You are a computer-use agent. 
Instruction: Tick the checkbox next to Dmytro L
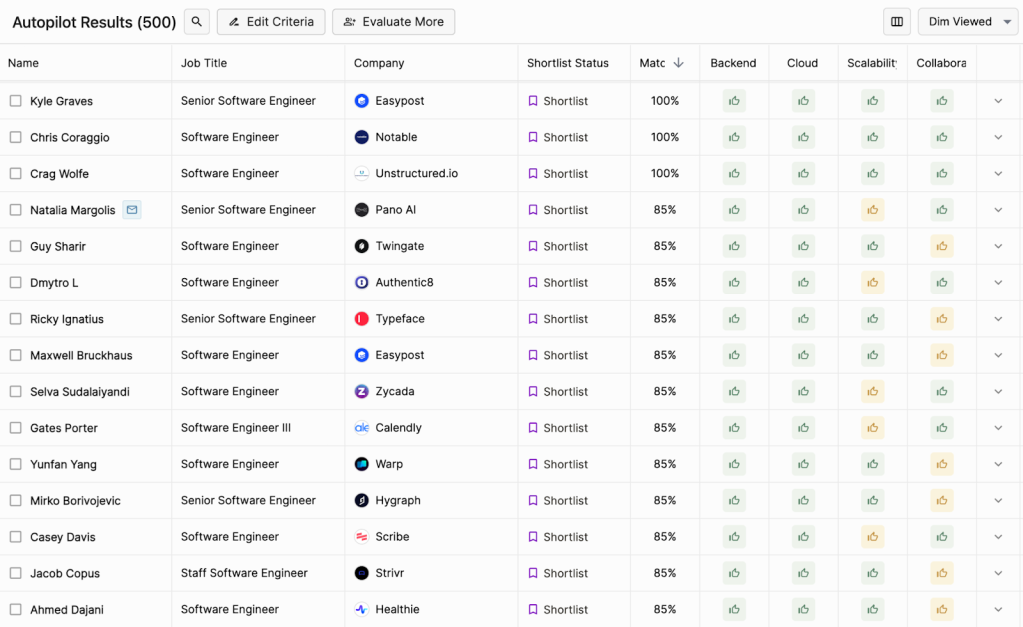[x=16, y=283]
